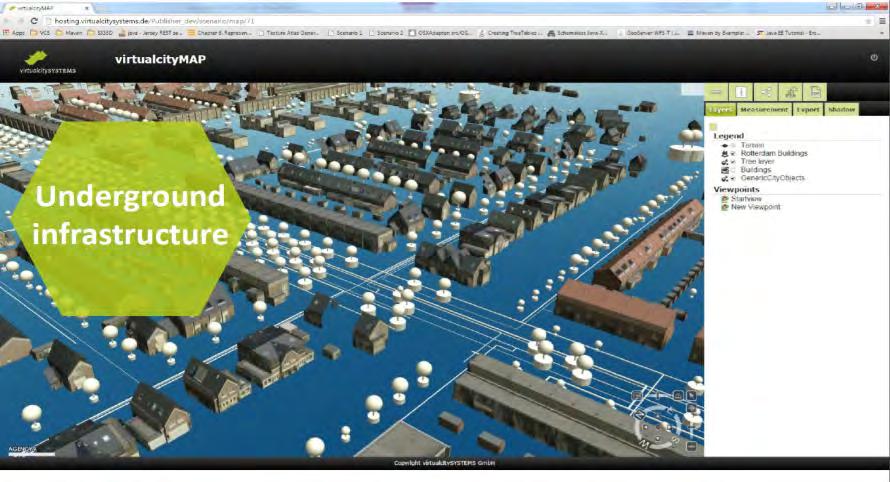Click the virtualcitySYSTEMS logo
The width and height of the screenshot is (890, 482).
pyautogui.click(x=47, y=62)
